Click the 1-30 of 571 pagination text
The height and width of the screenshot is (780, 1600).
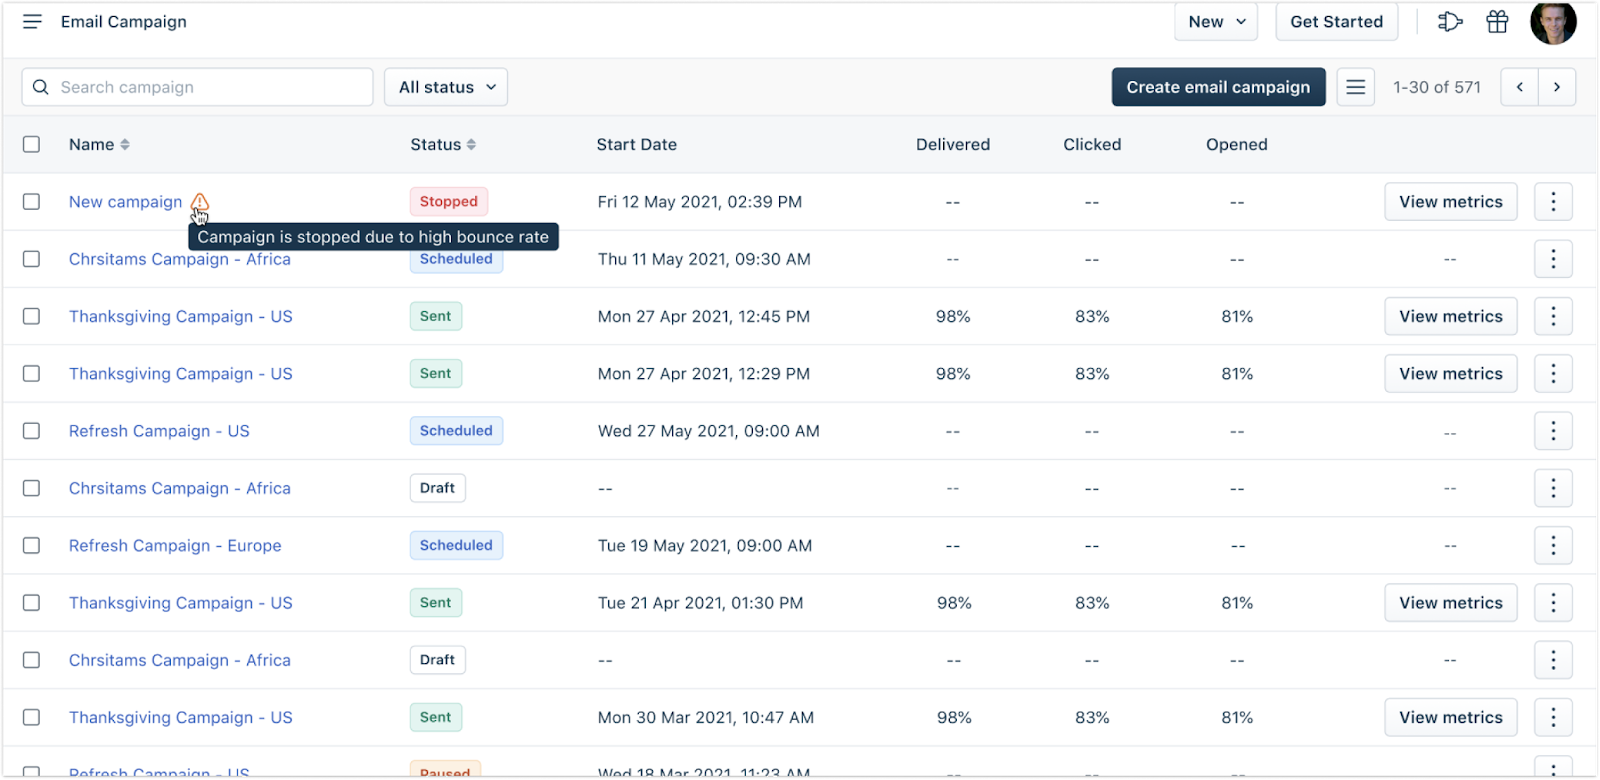(x=1437, y=87)
